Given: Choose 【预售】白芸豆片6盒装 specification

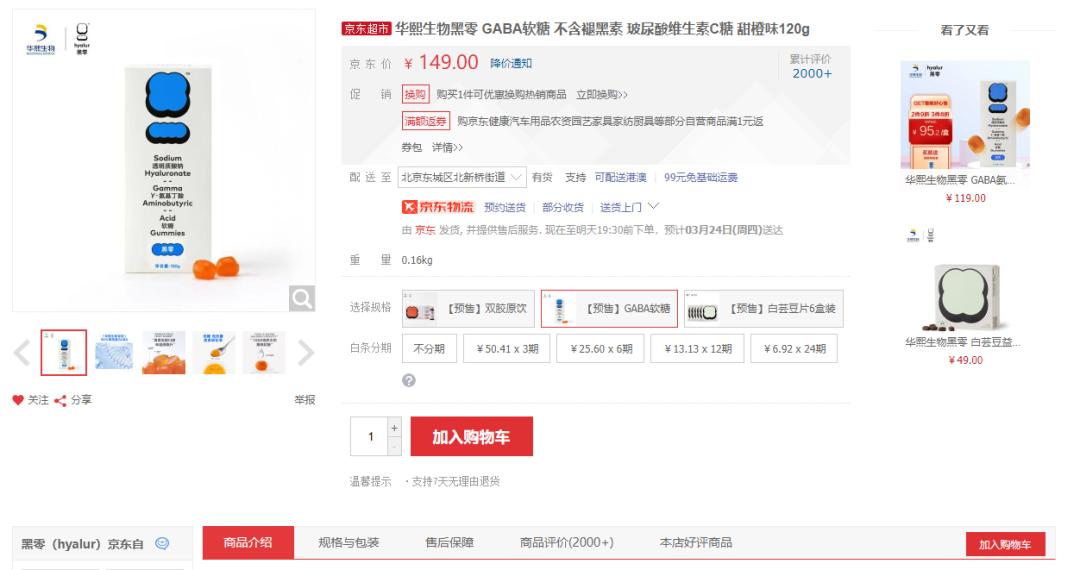Looking at the screenshot, I should 764,308.
